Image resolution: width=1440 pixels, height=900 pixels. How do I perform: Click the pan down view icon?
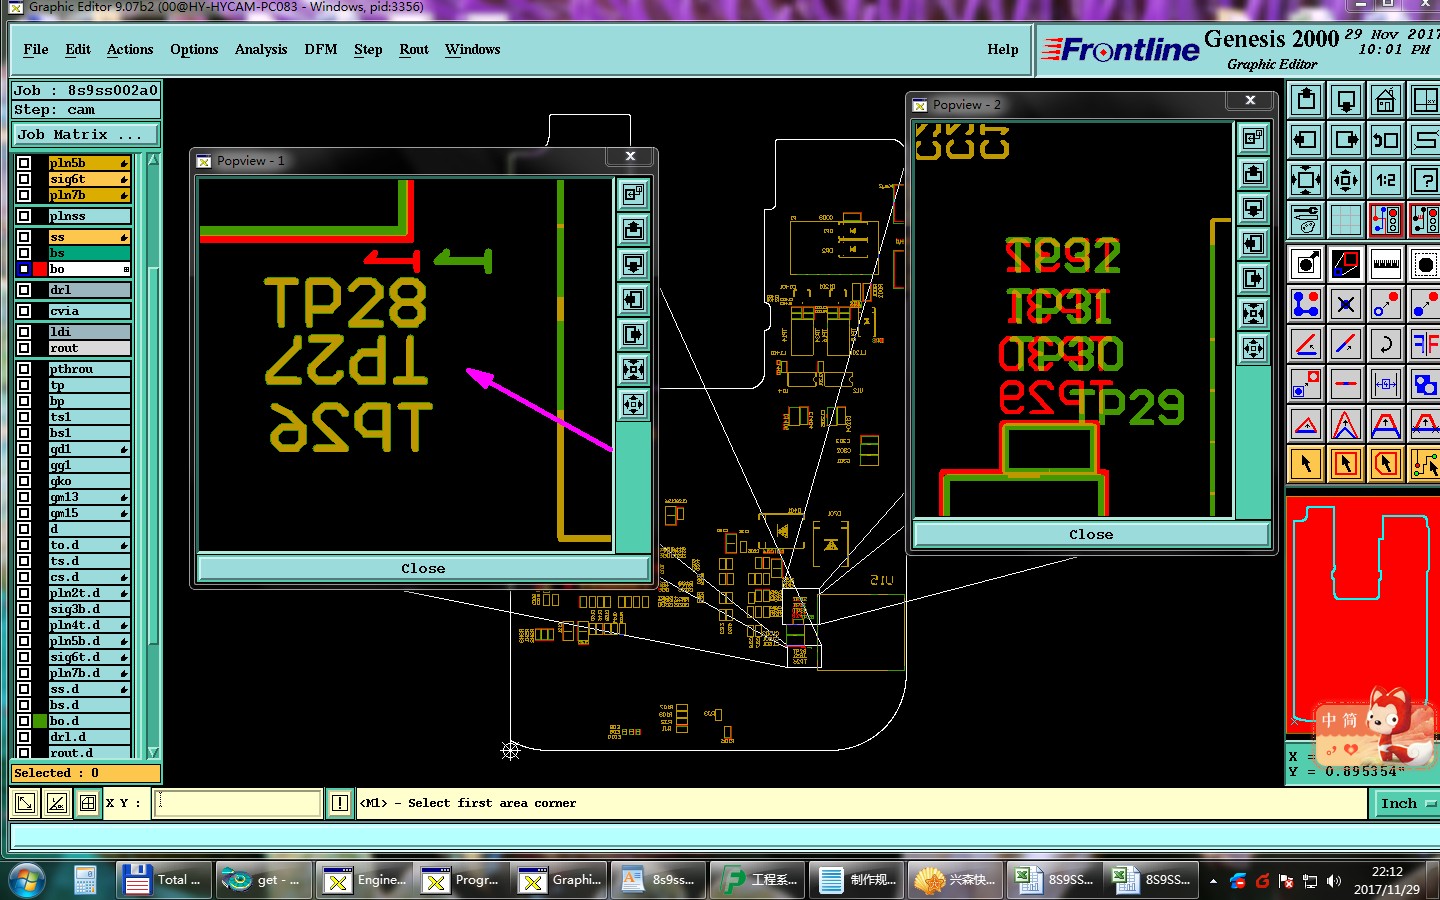point(1346,100)
